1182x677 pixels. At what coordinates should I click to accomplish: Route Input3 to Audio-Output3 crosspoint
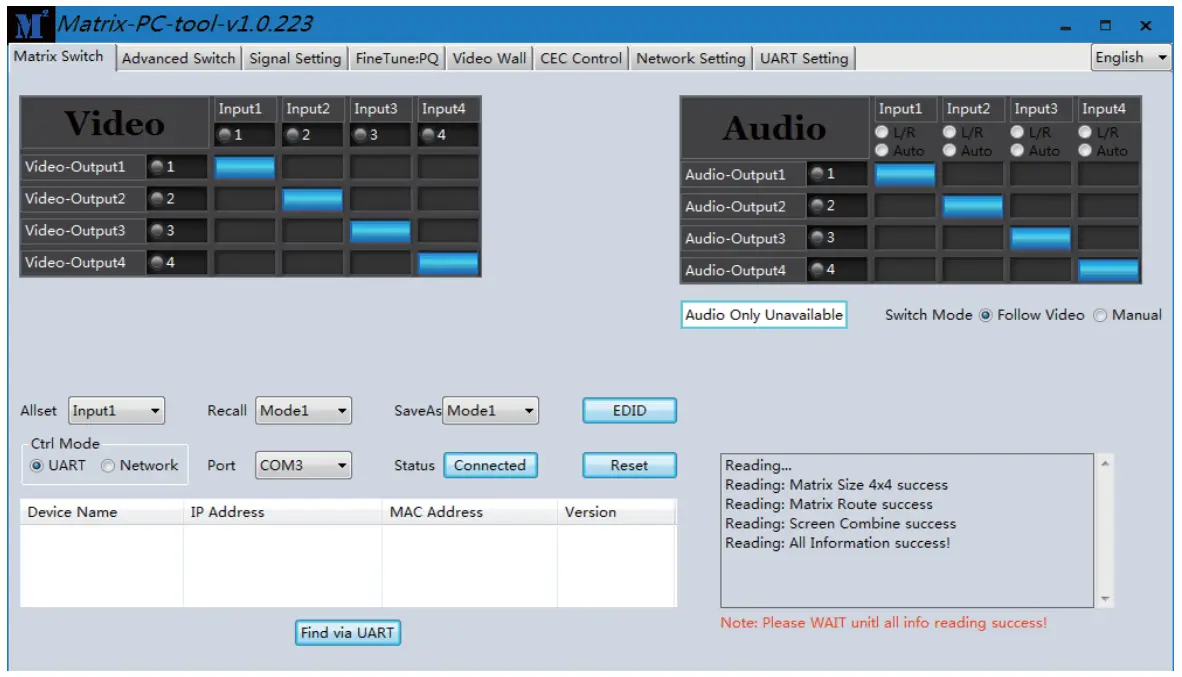(1039, 238)
